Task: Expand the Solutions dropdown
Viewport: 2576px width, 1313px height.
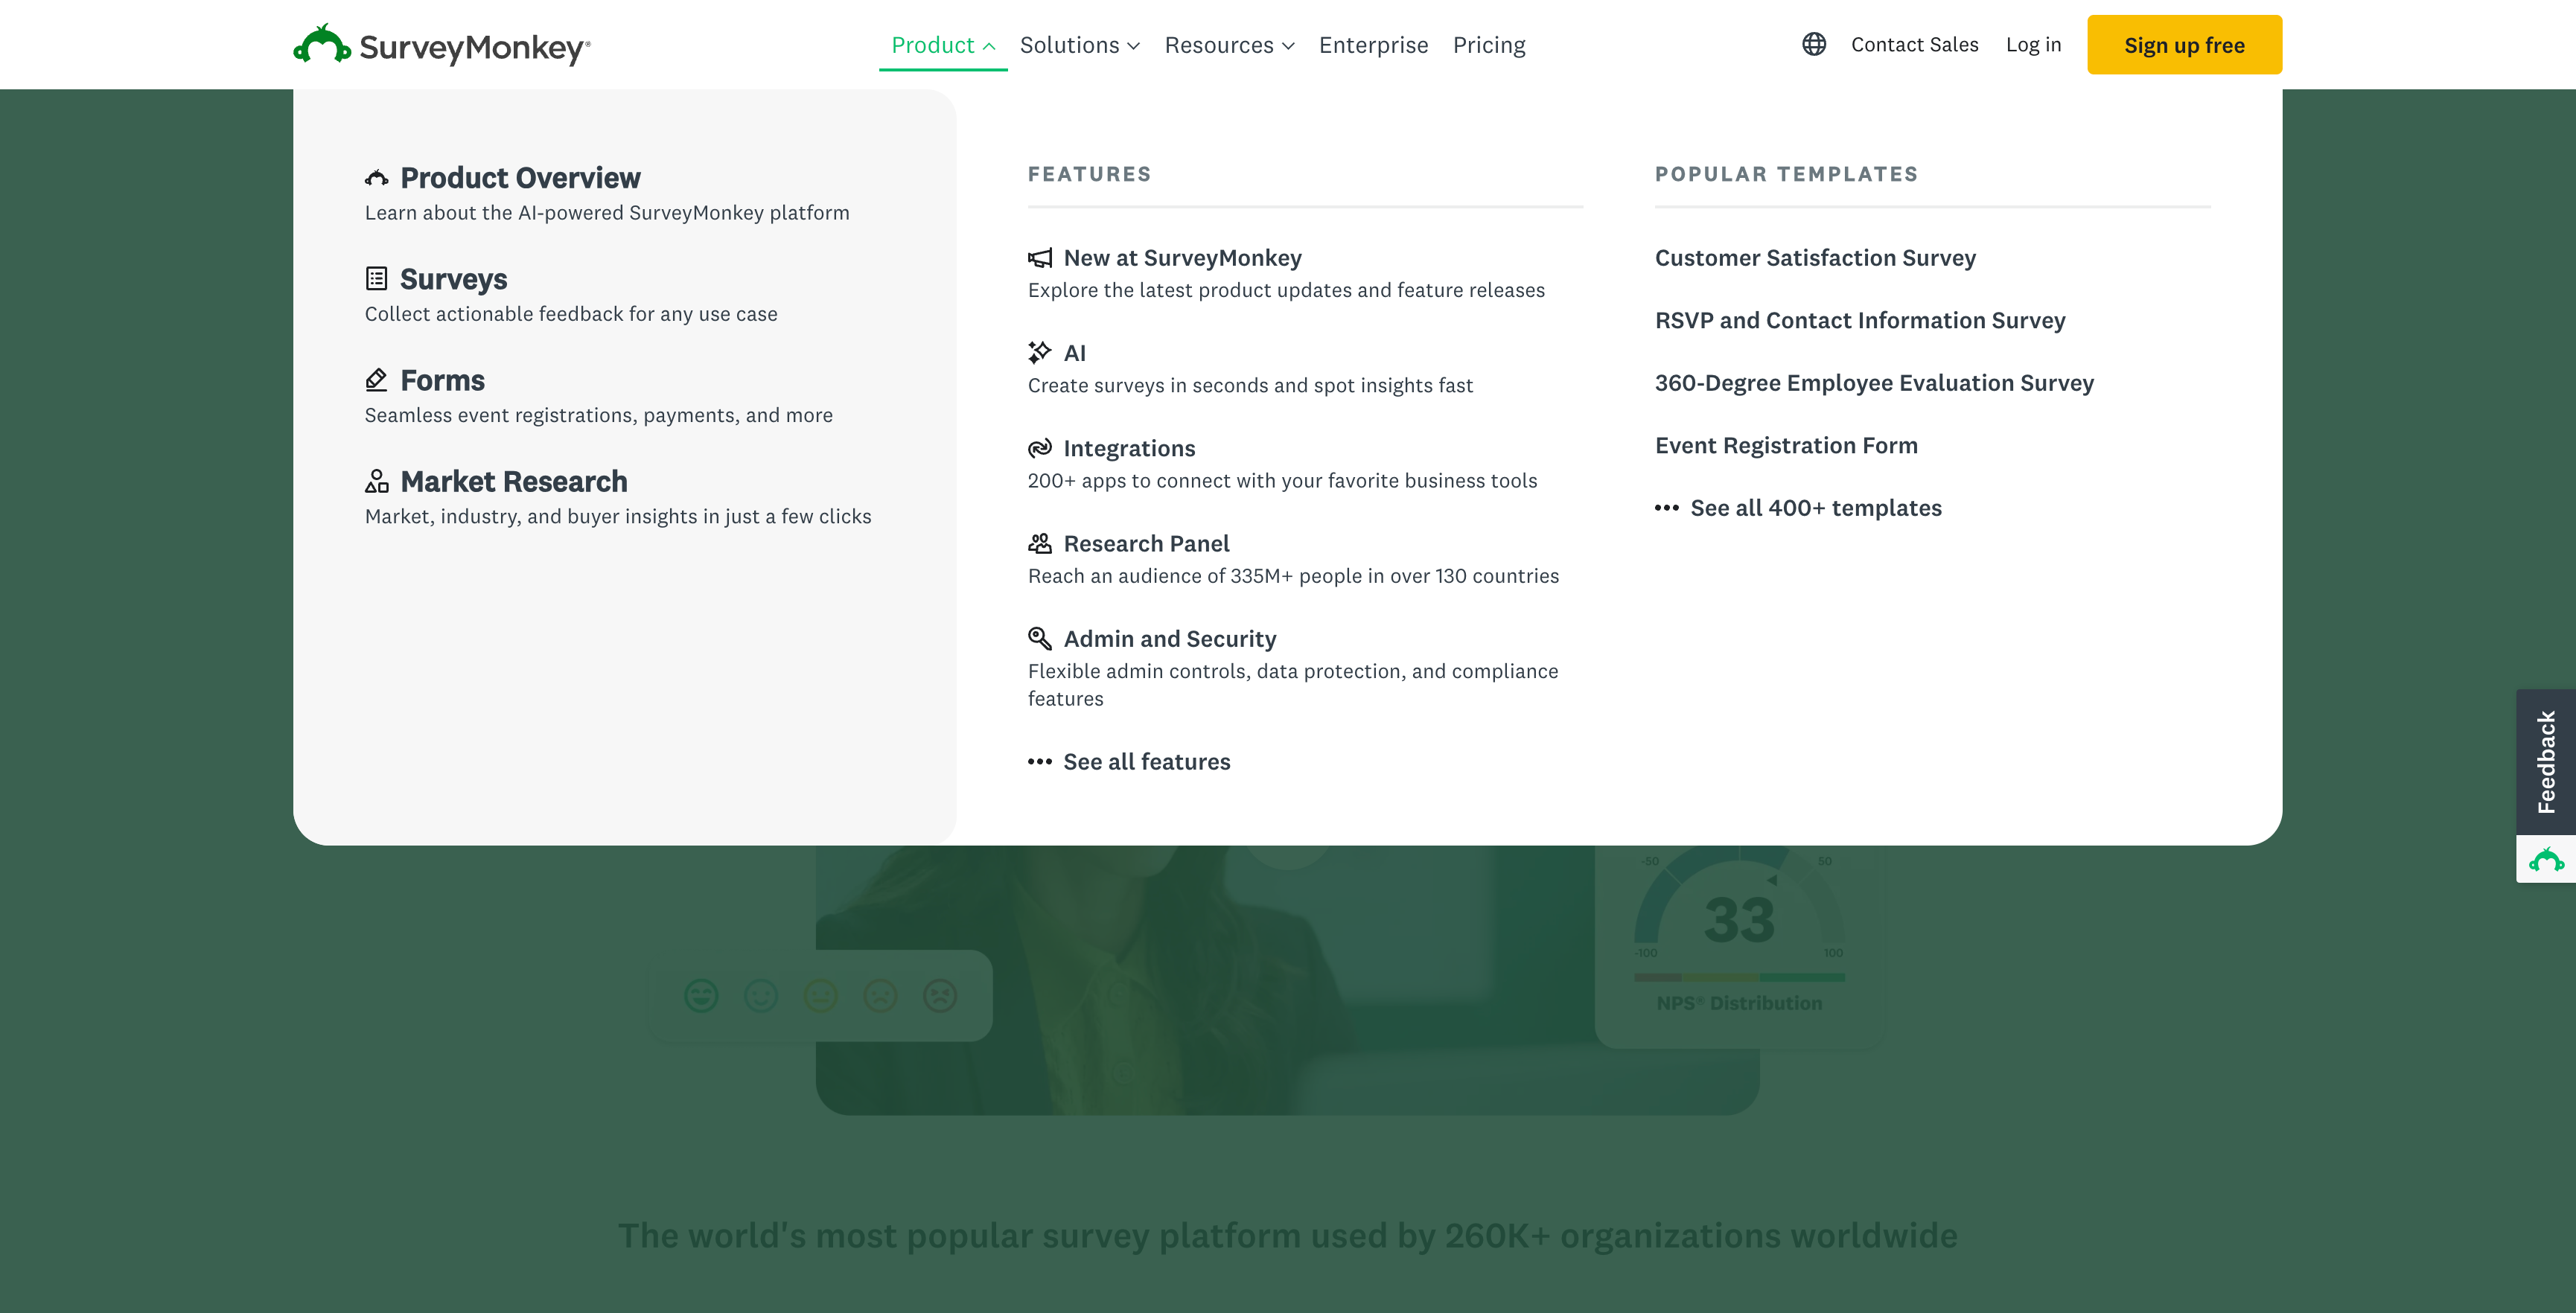Action: pos(1079,45)
